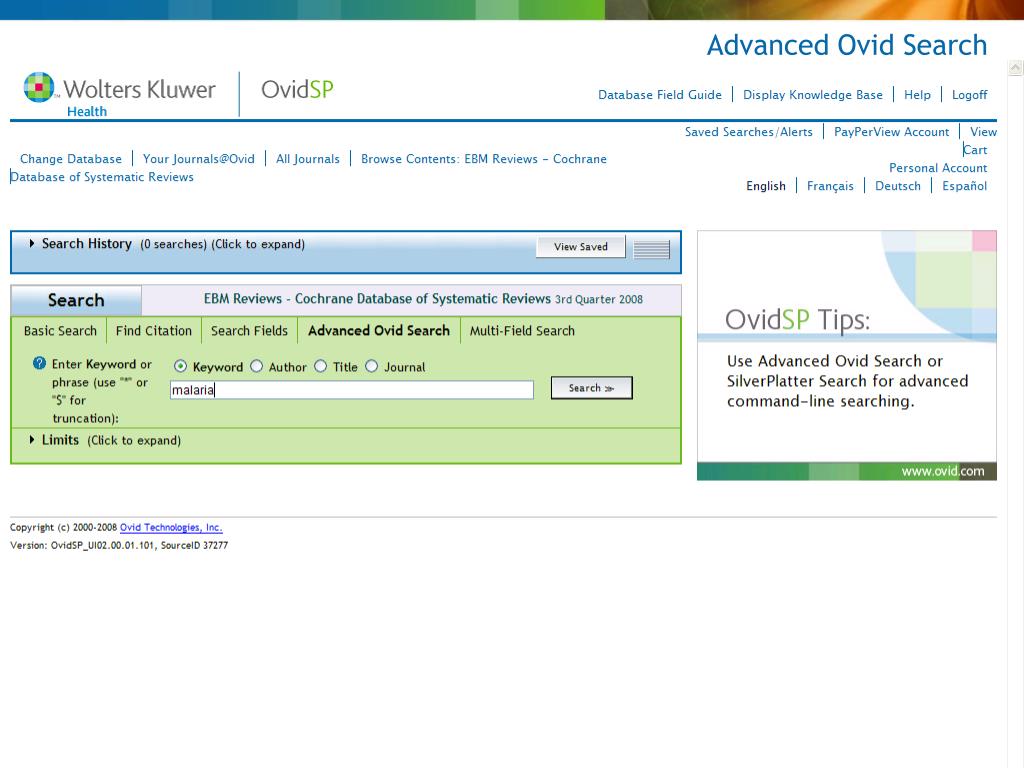
Task: Select the English language option
Action: 766,186
